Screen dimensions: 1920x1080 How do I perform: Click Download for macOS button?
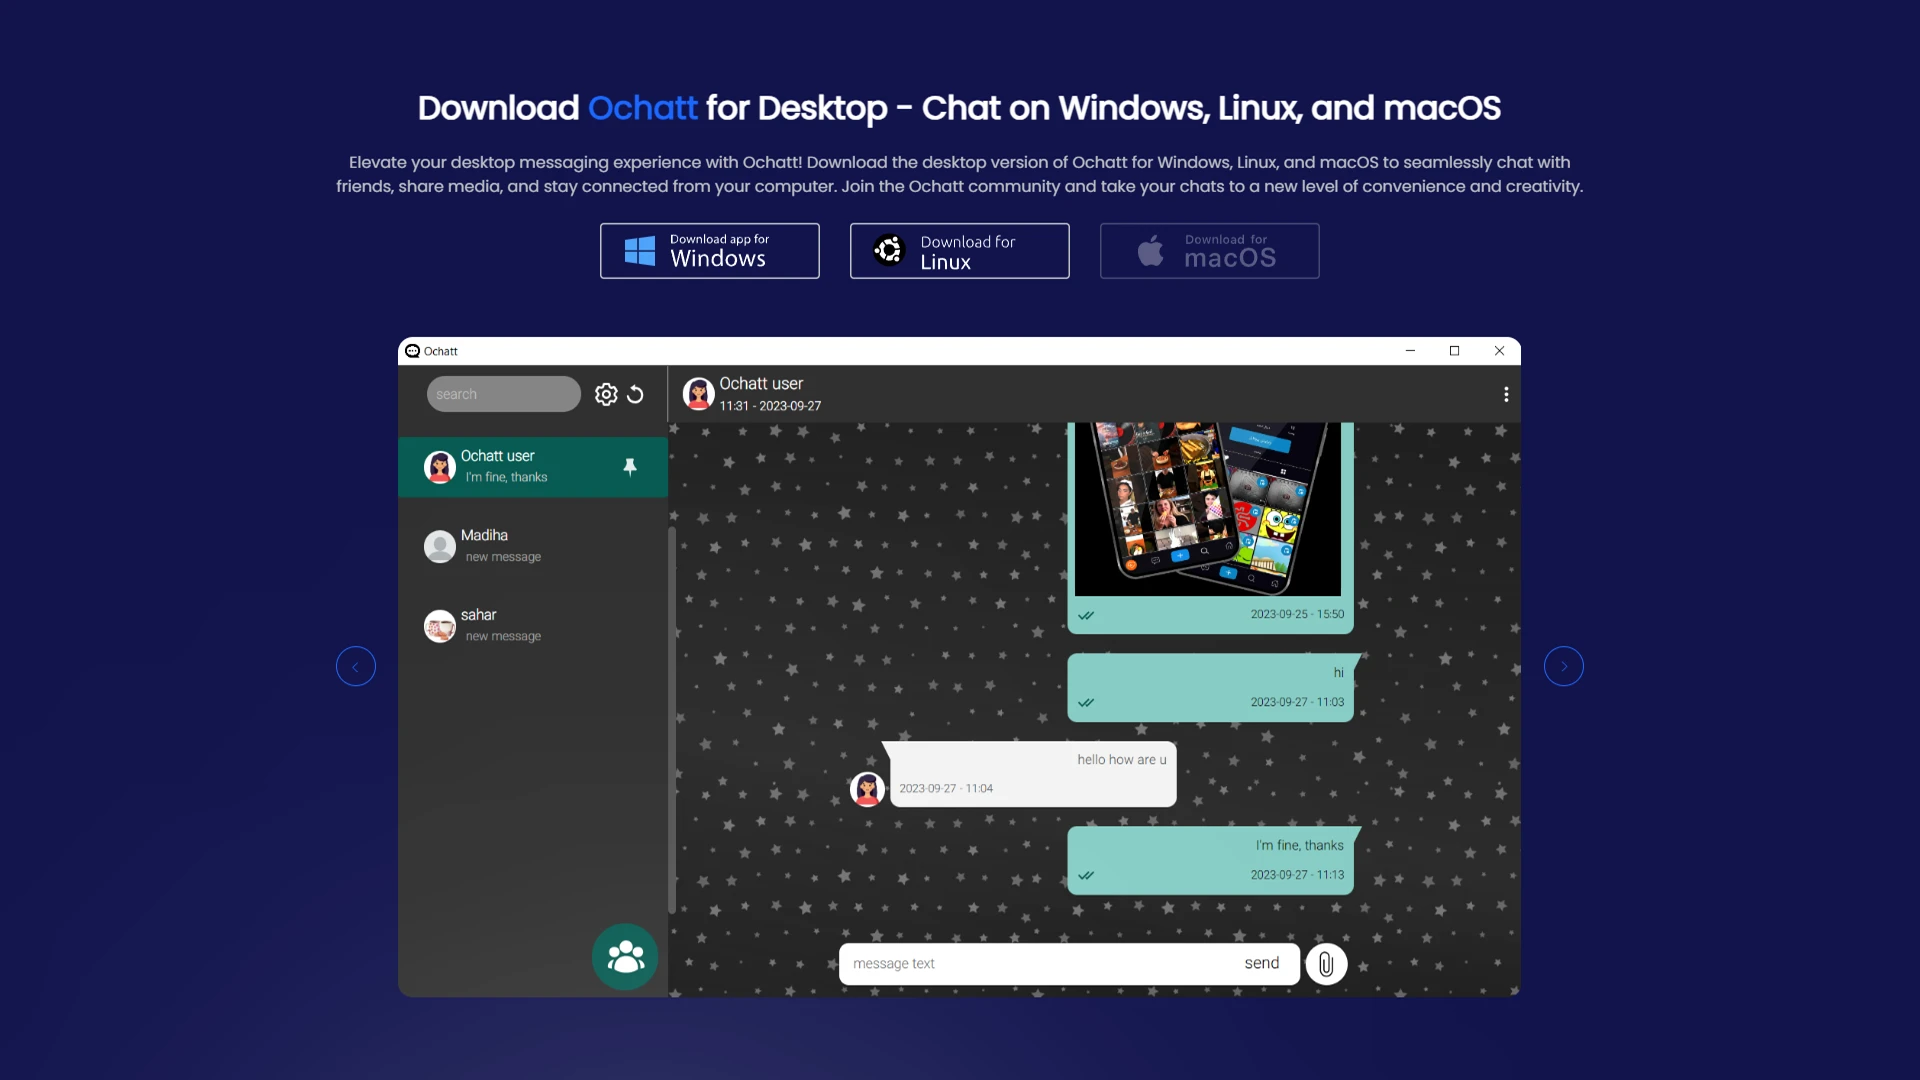pos(1210,251)
